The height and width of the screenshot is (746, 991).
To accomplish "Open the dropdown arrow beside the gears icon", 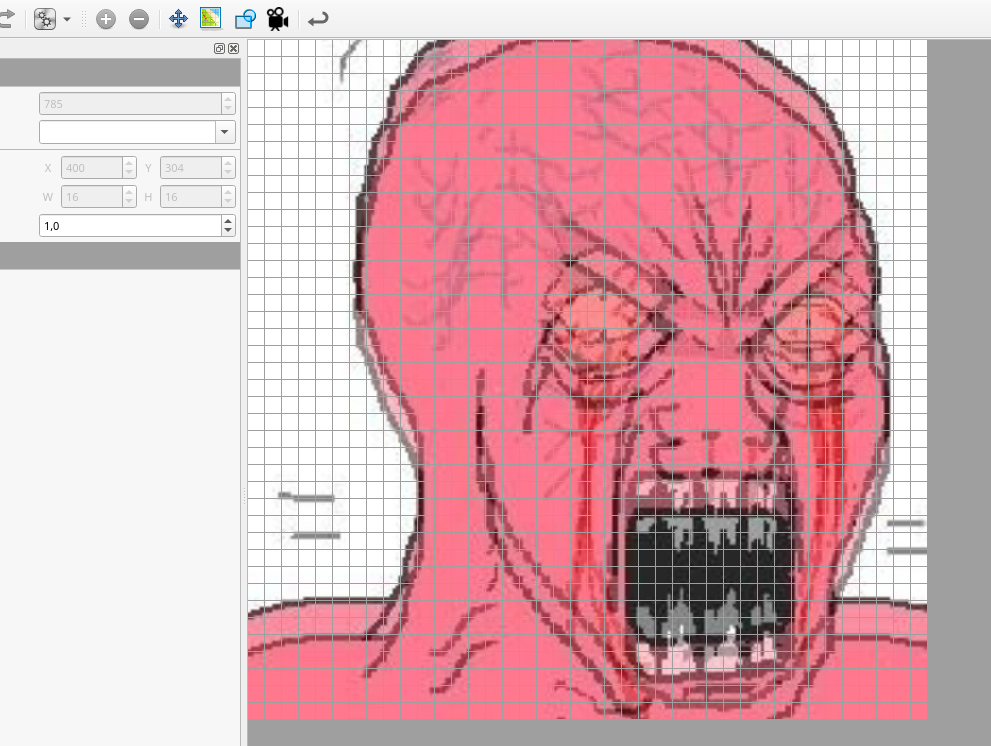I will [67, 19].
